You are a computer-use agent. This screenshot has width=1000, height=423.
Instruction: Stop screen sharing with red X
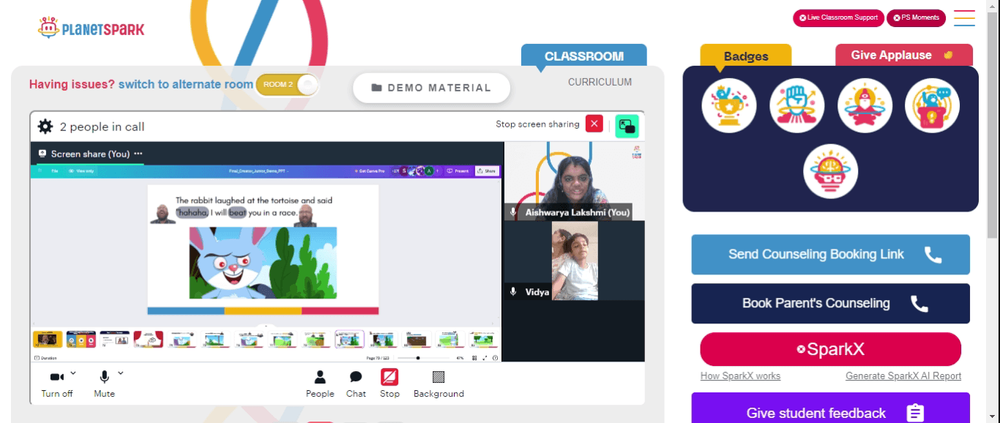tap(594, 124)
